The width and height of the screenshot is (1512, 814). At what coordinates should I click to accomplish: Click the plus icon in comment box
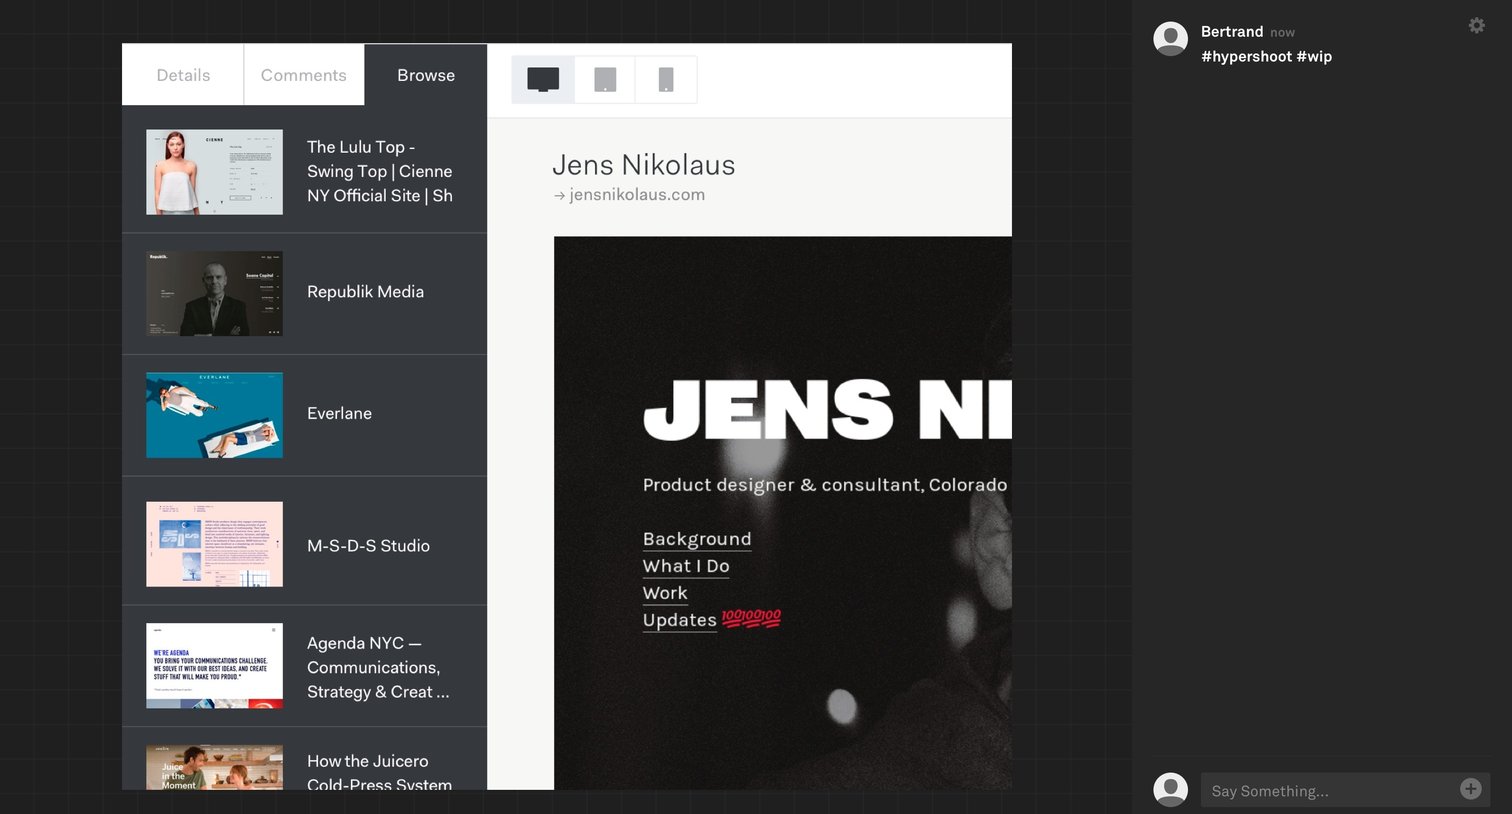click(1470, 789)
